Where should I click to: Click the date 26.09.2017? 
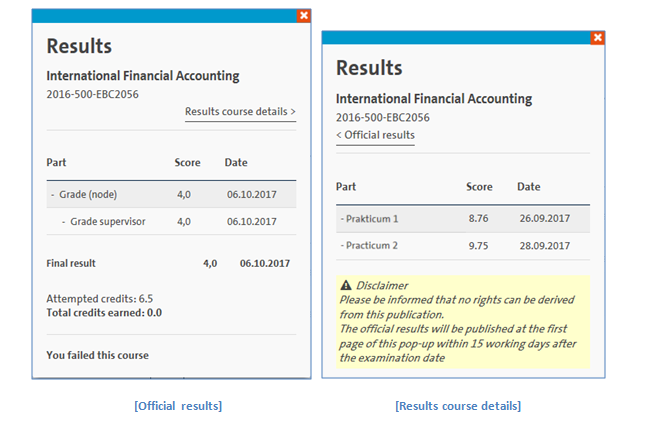click(x=545, y=218)
